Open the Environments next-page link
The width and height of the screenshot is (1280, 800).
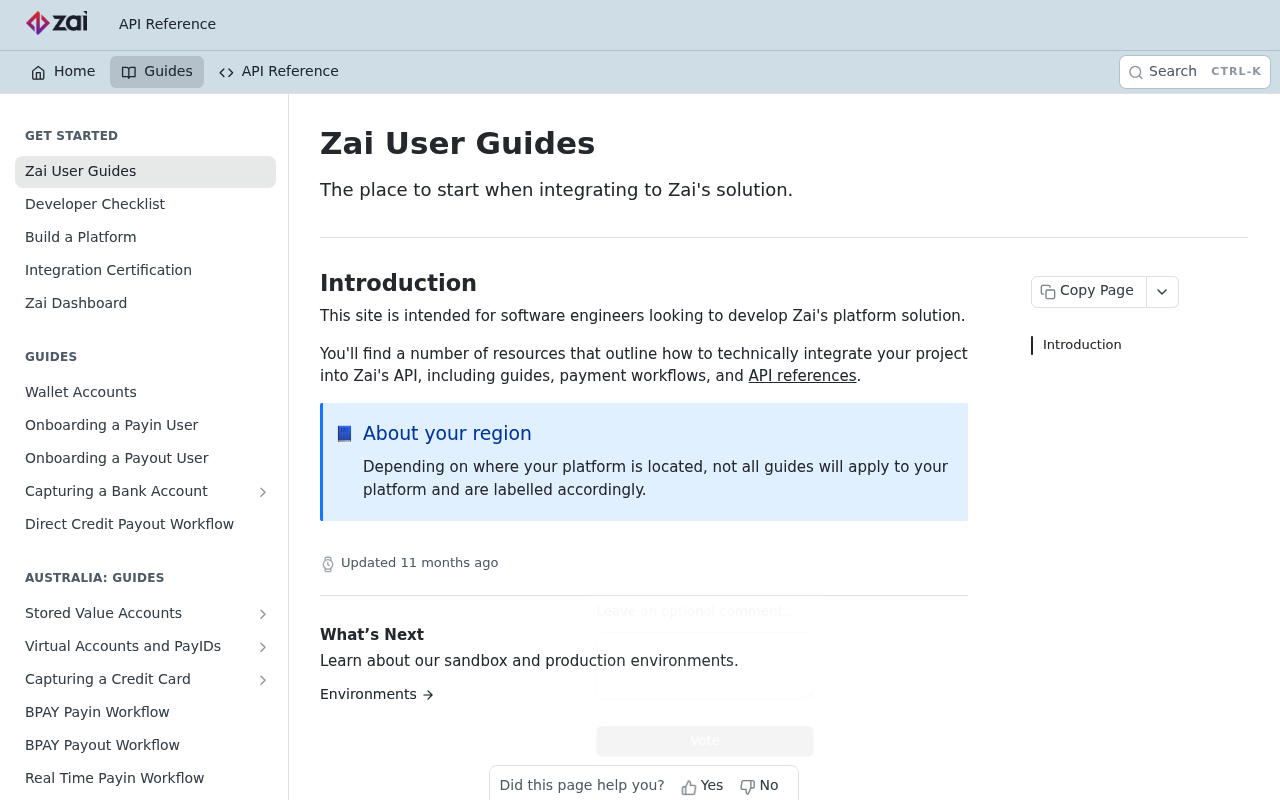pyautogui.click(x=377, y=694)
